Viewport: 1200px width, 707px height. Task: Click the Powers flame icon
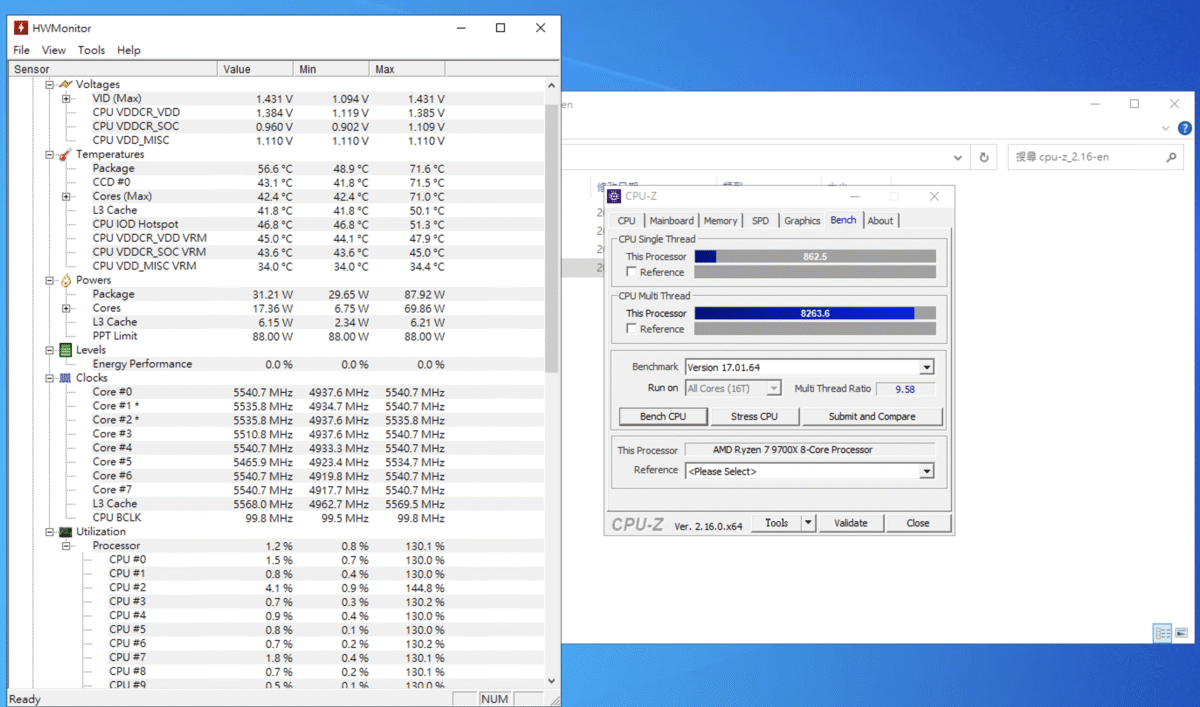coord(66,280)
